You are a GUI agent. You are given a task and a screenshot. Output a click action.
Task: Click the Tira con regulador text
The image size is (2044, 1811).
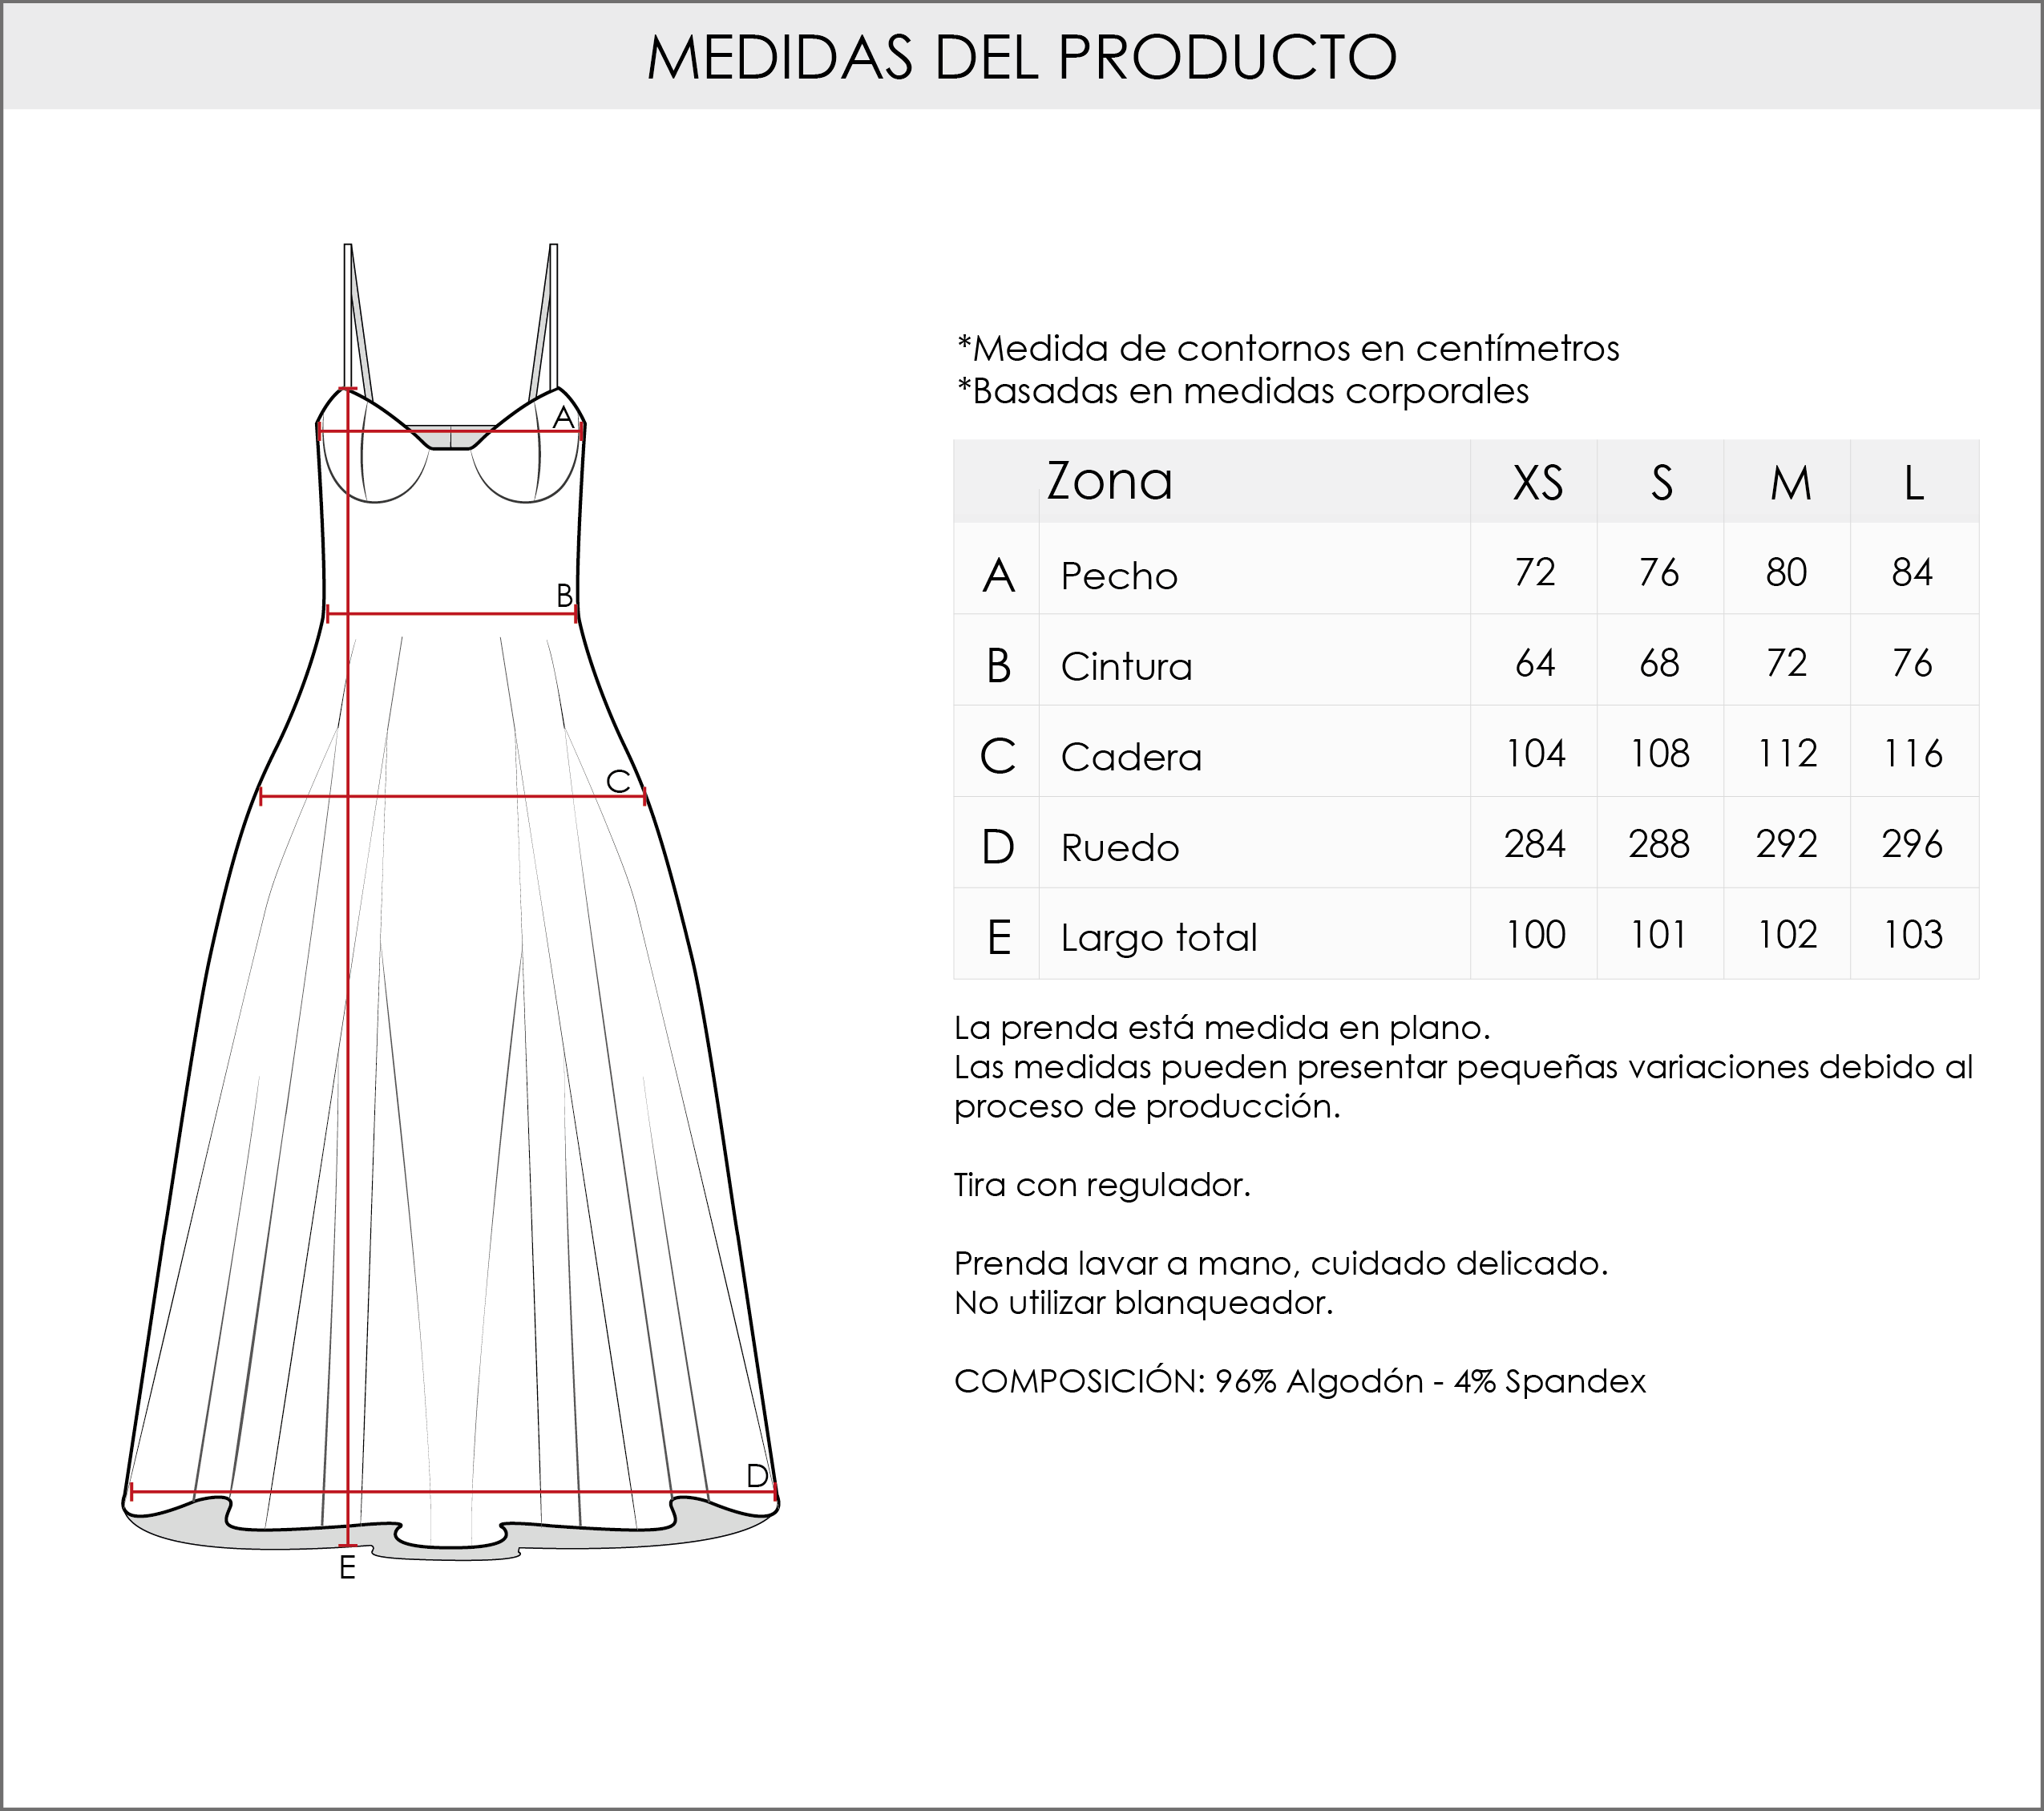[1102, 1185]
